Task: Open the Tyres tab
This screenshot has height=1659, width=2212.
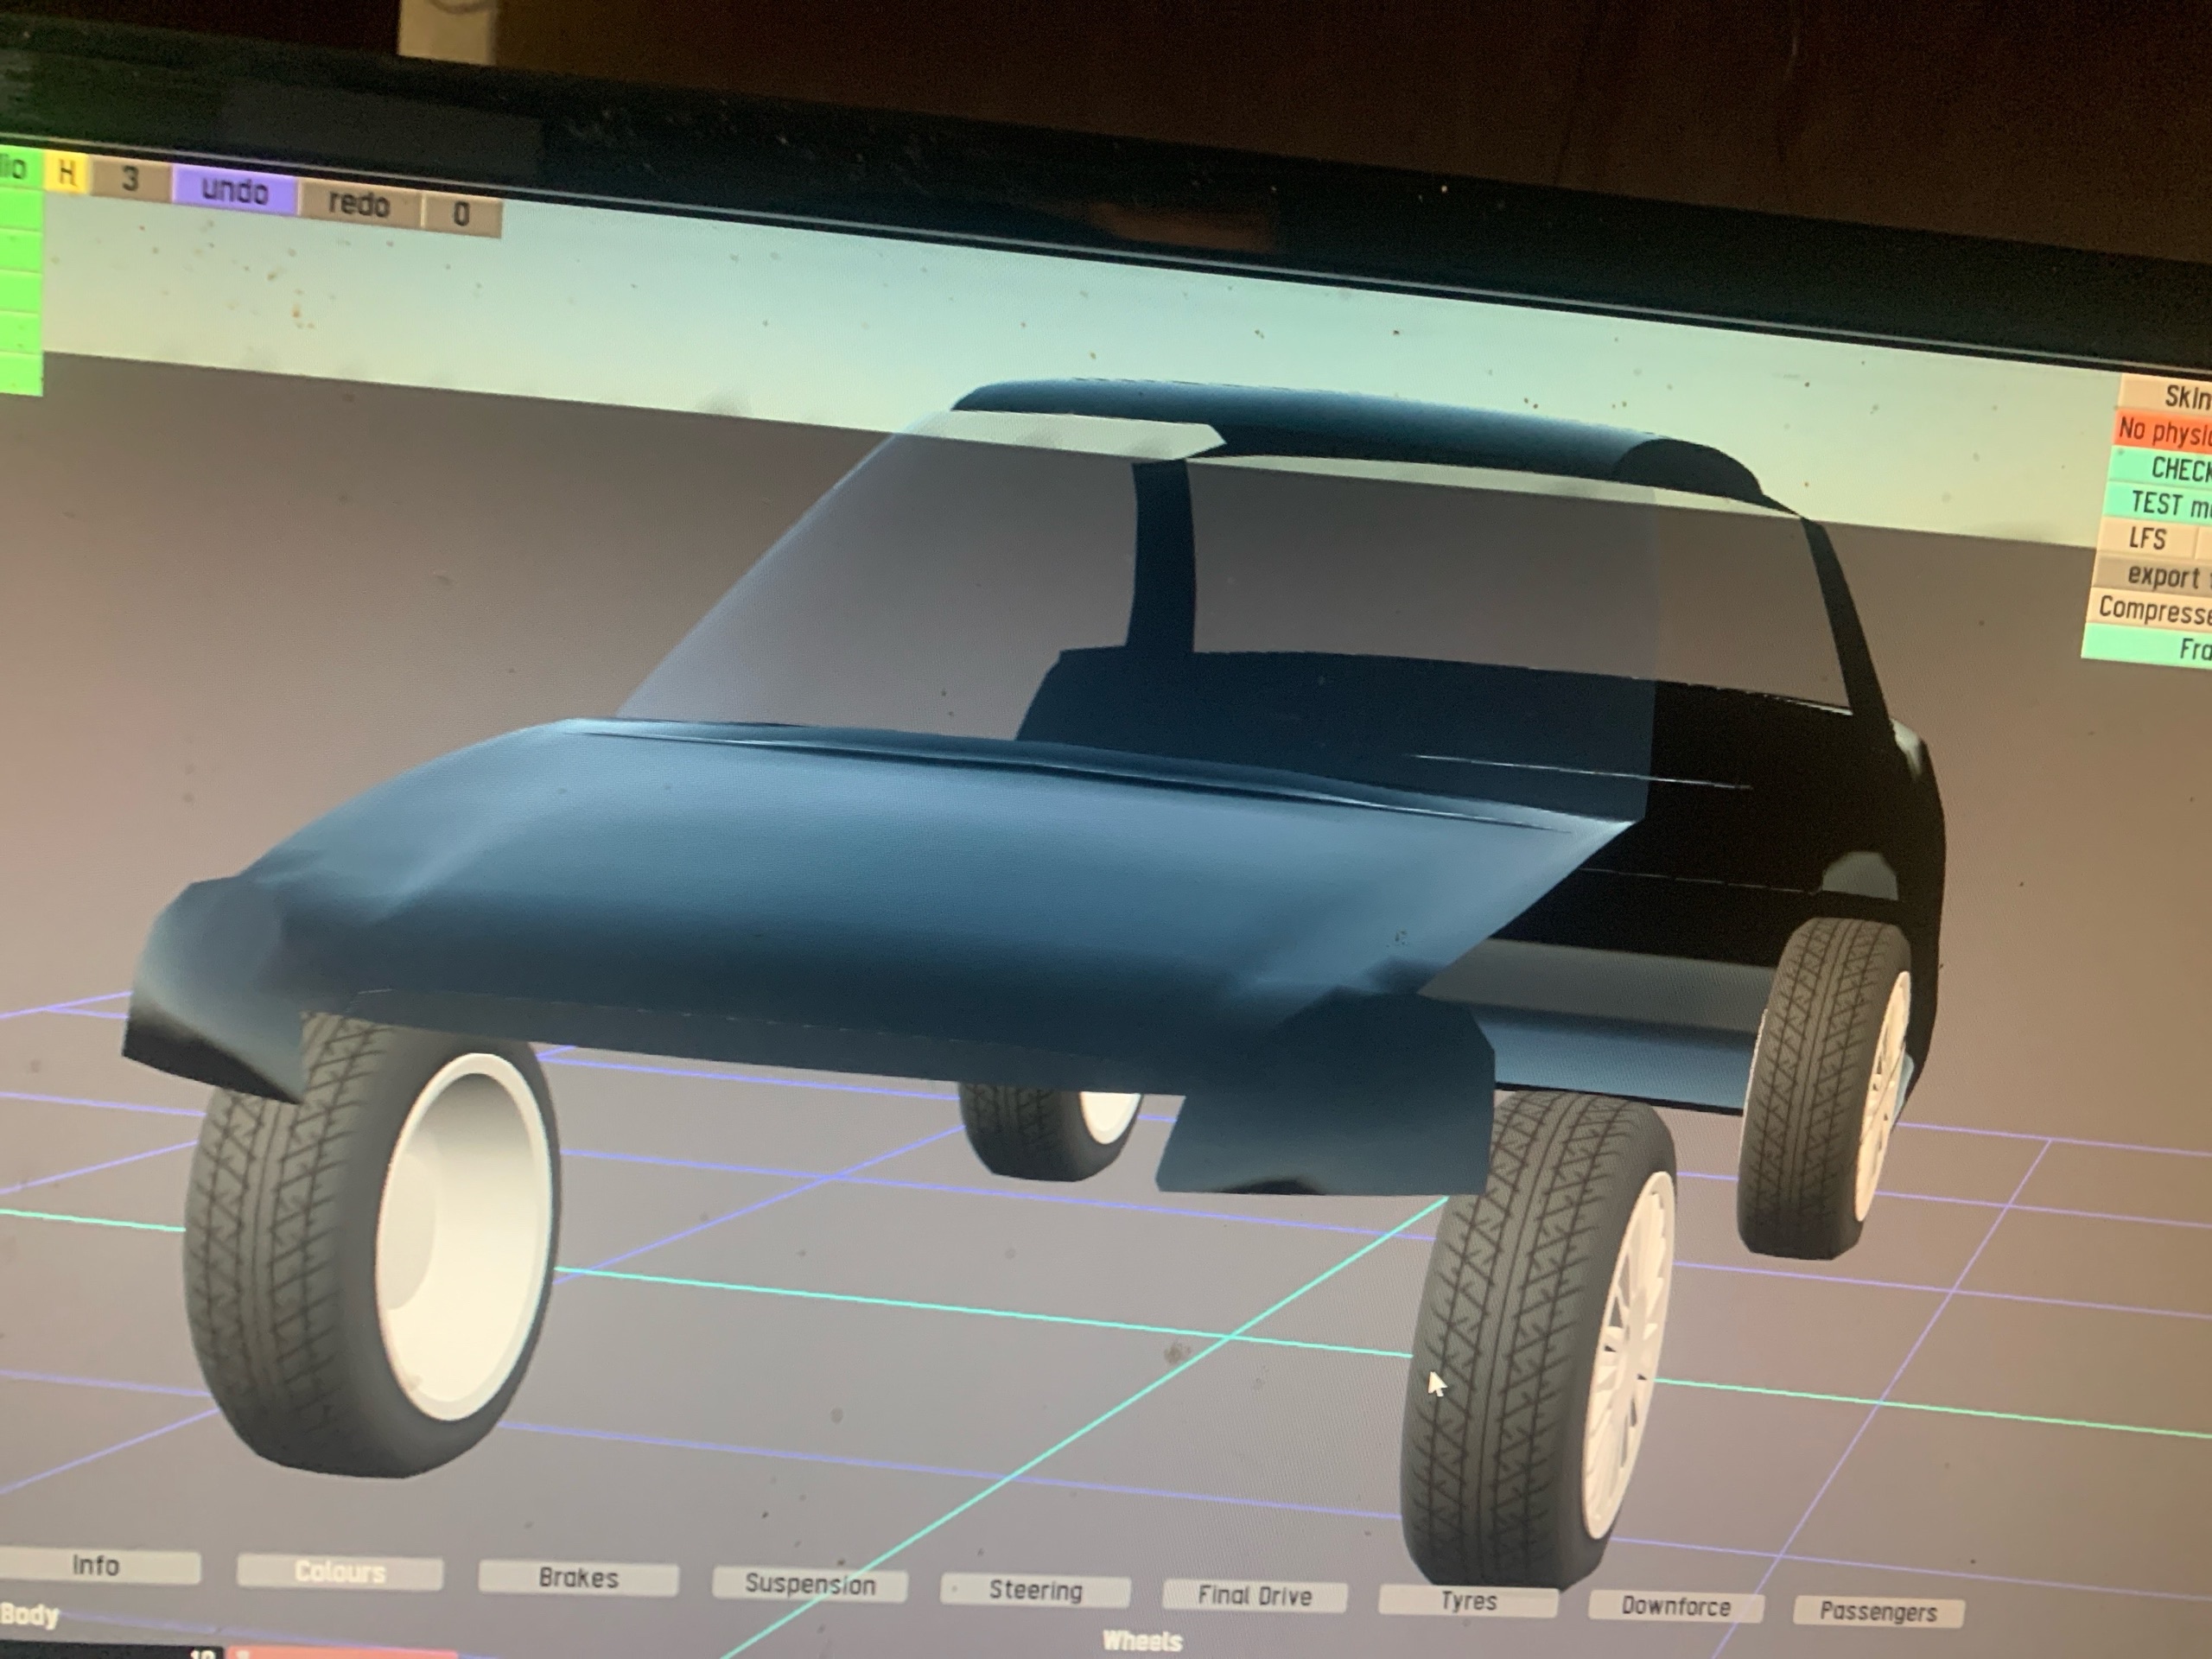Action: [1468, 1601]
